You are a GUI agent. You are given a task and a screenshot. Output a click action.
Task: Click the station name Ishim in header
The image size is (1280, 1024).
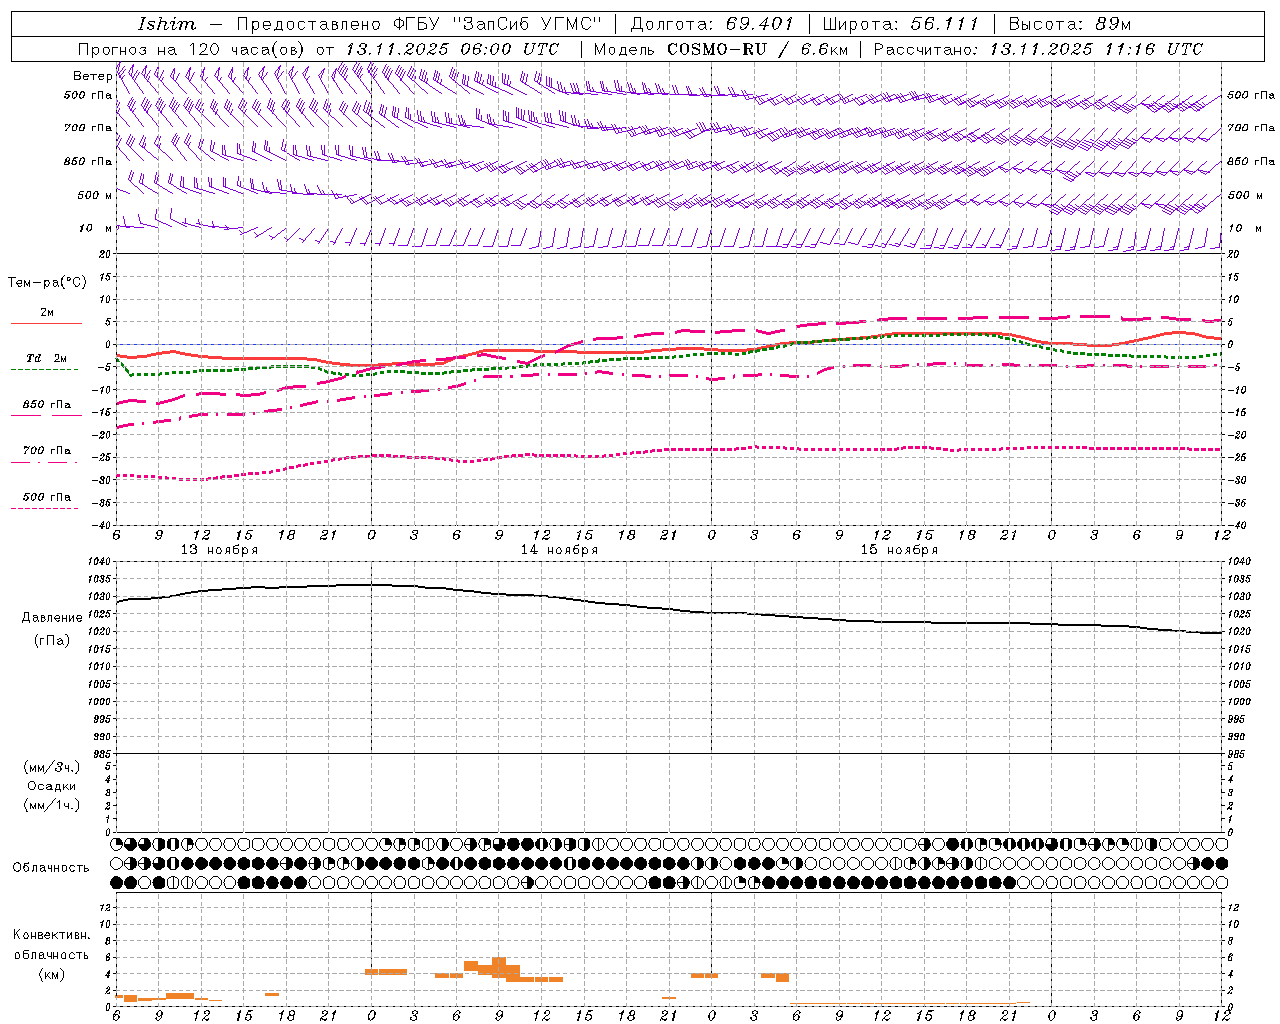coord(167,24)
